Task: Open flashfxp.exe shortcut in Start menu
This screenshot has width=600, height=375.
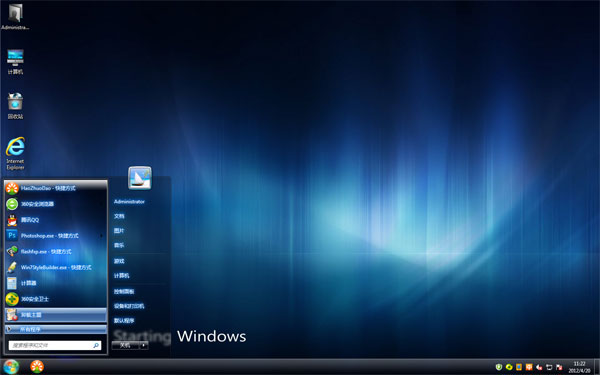Action: [56, 251]
